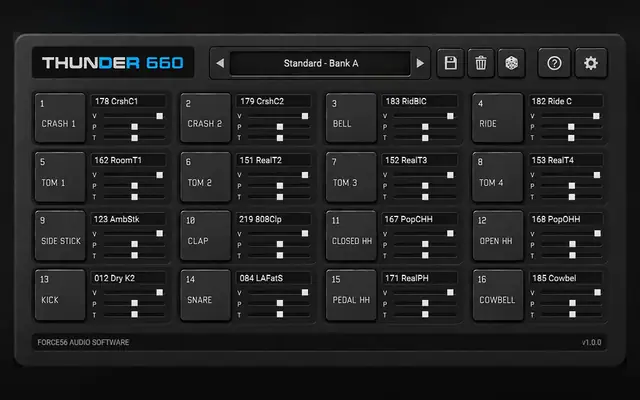Click the CRASH 1 tune (T) slider
This screenshot has width=640, height=400.
point(134,138)
